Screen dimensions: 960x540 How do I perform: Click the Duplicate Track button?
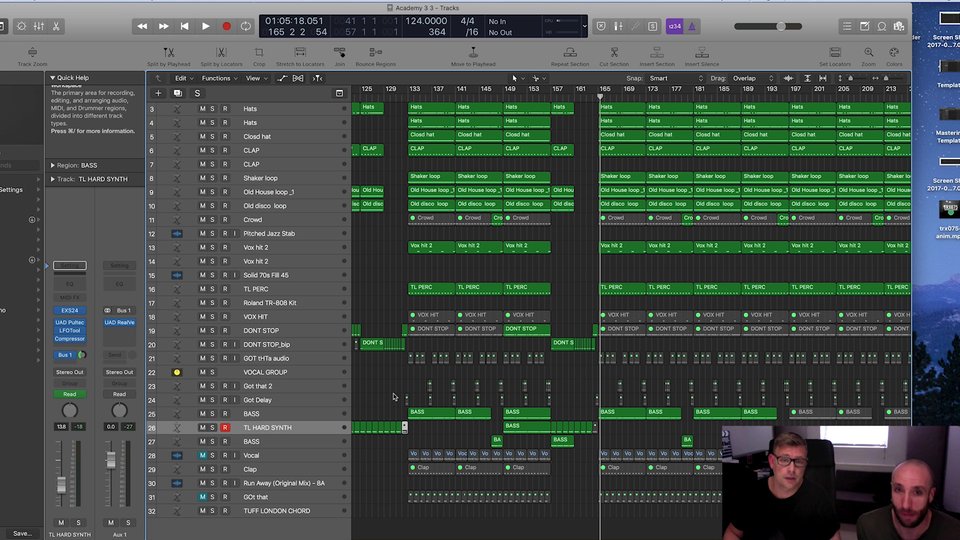pos(178,93)
